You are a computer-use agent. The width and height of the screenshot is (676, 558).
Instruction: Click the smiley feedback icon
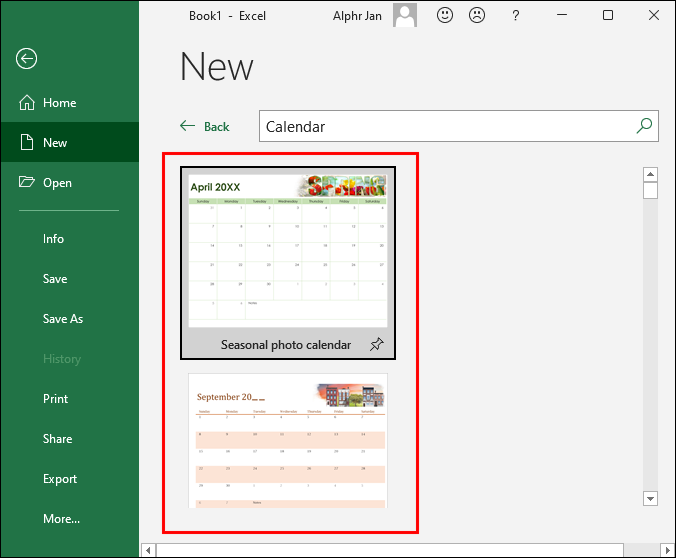pos(444,15)
